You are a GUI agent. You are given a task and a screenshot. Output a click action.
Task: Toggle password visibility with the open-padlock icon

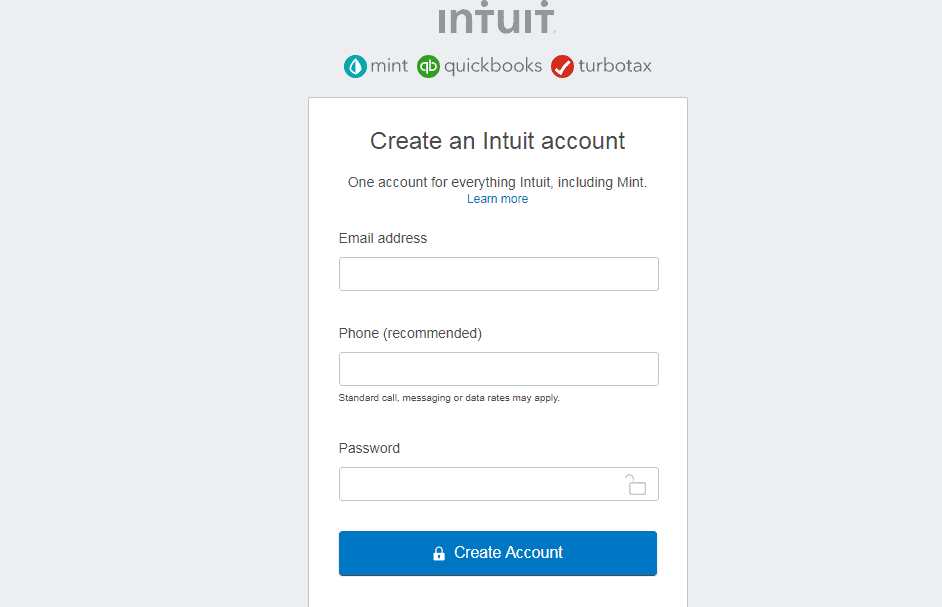tap(635, 484)
